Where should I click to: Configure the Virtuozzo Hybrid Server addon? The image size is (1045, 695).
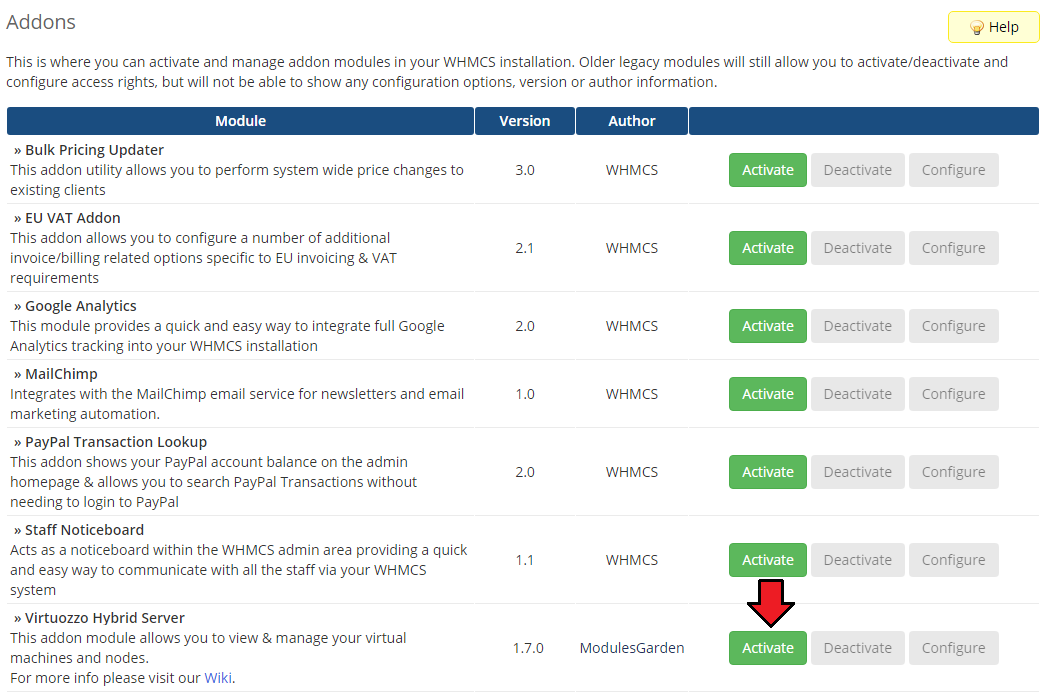click(x=953, y=648)
